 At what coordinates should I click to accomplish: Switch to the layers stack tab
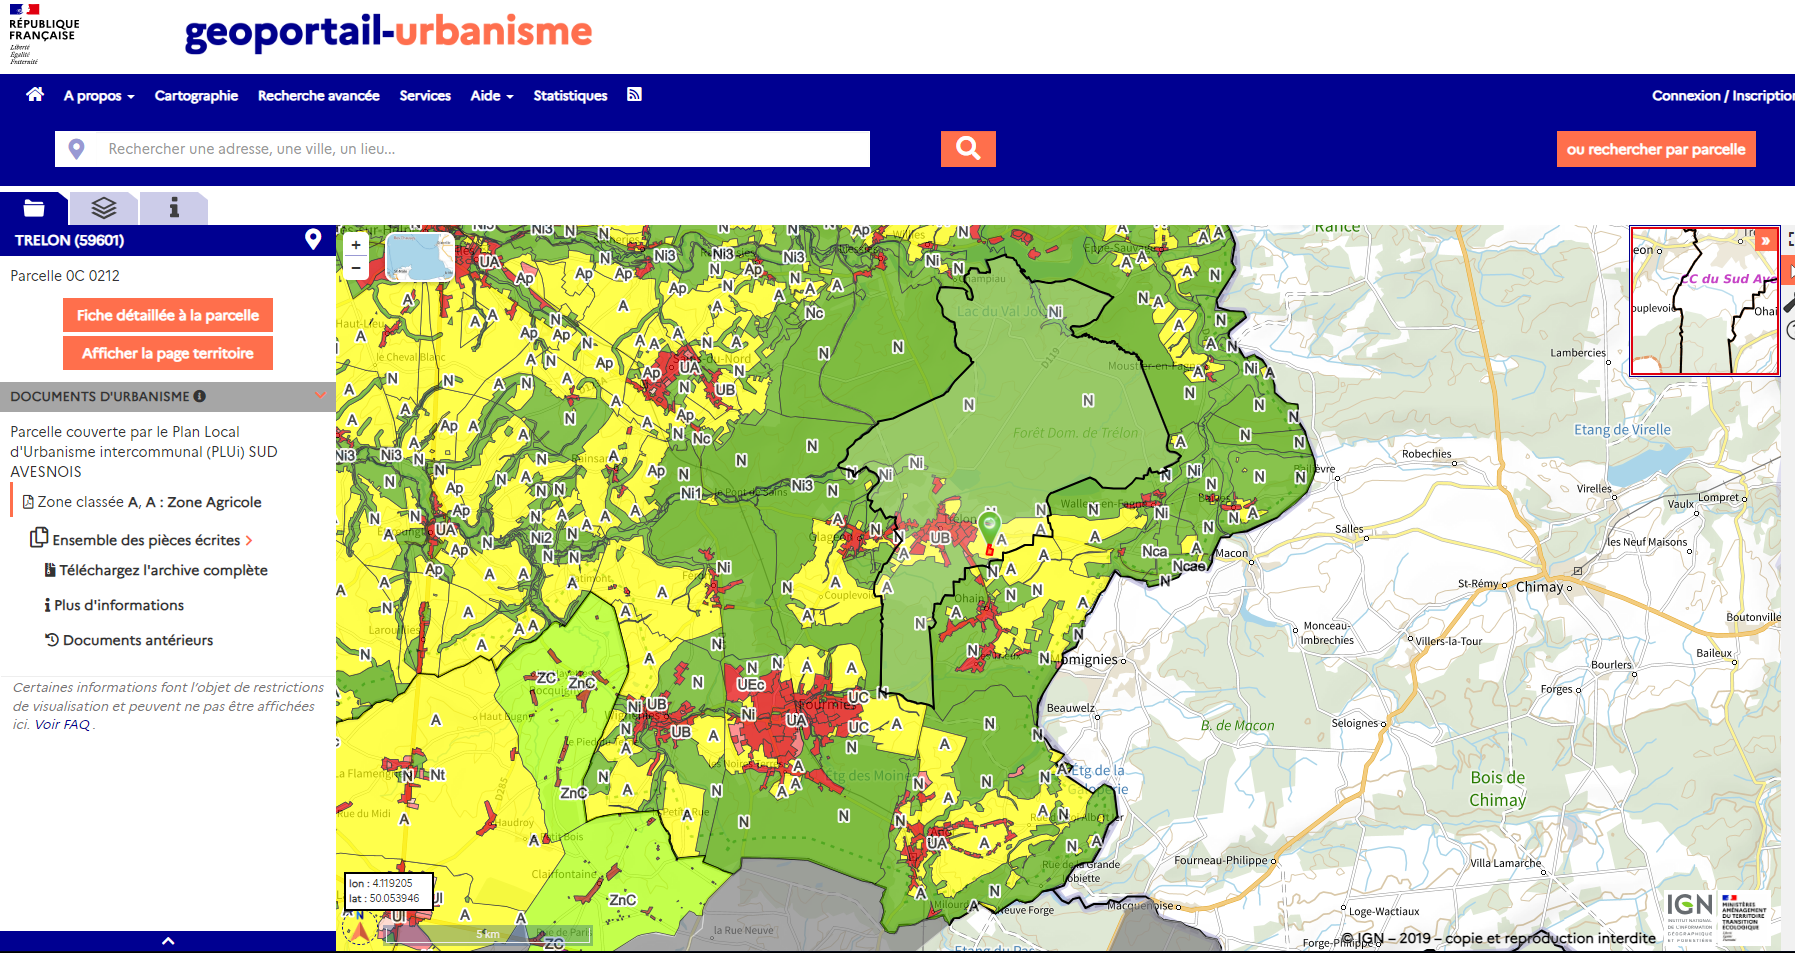104,208
